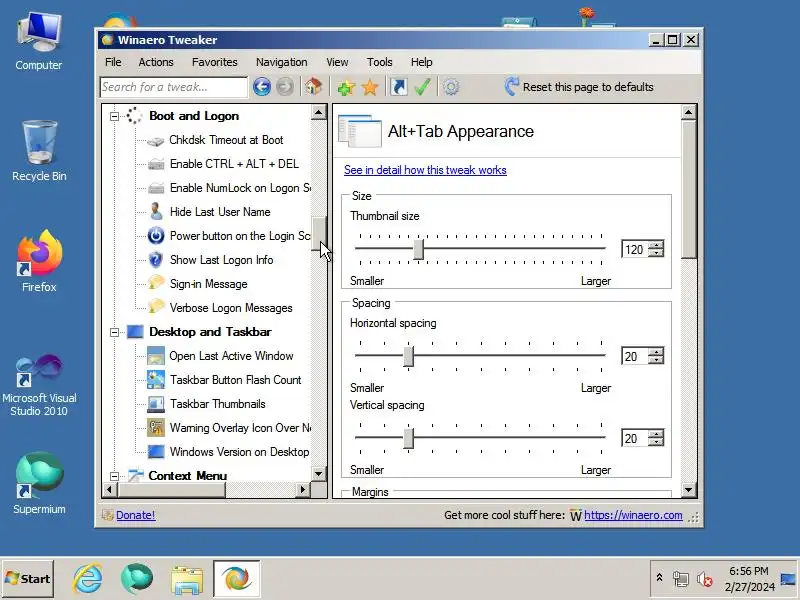
Task: Launch Internet Explorer from the taskbar
Action: point(88,579)
